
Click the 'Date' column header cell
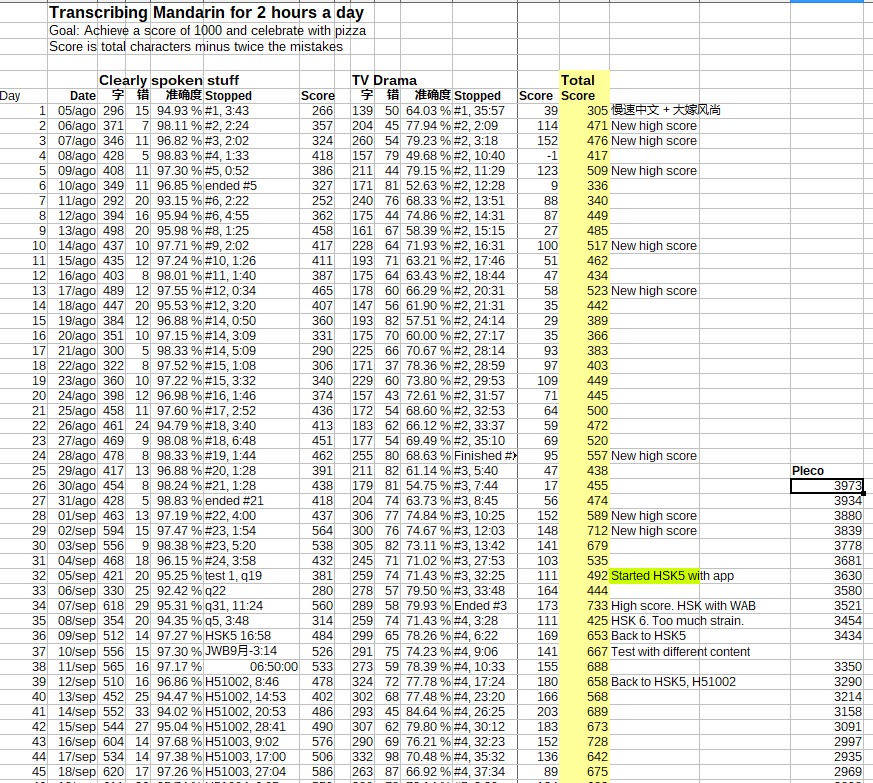tap(82, 96)
